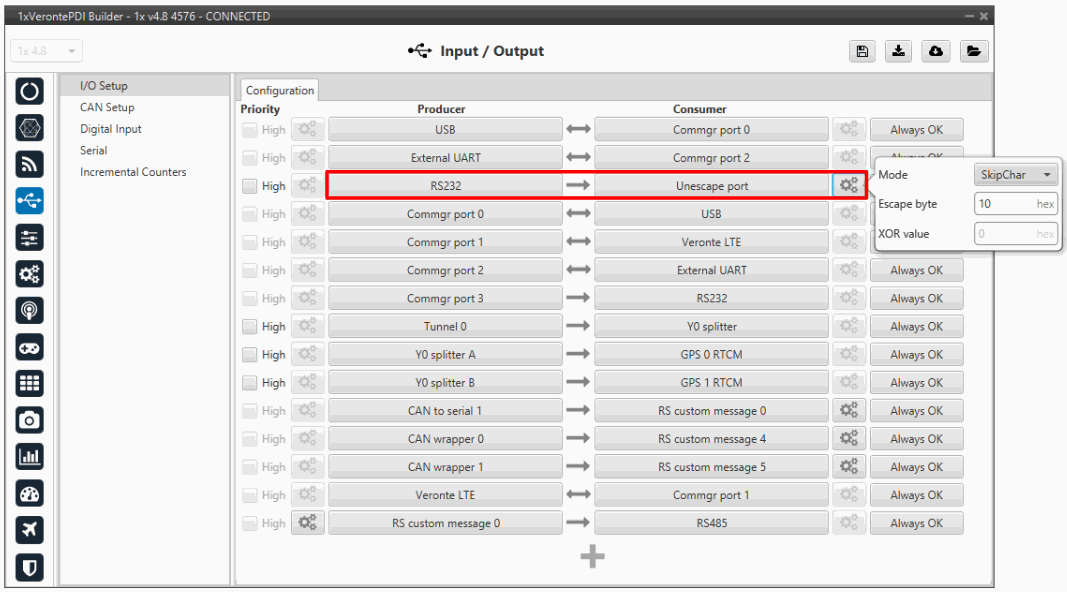Click Always OK button for USB row
This screenshot has height=592, width=1067.
point(916,130)
